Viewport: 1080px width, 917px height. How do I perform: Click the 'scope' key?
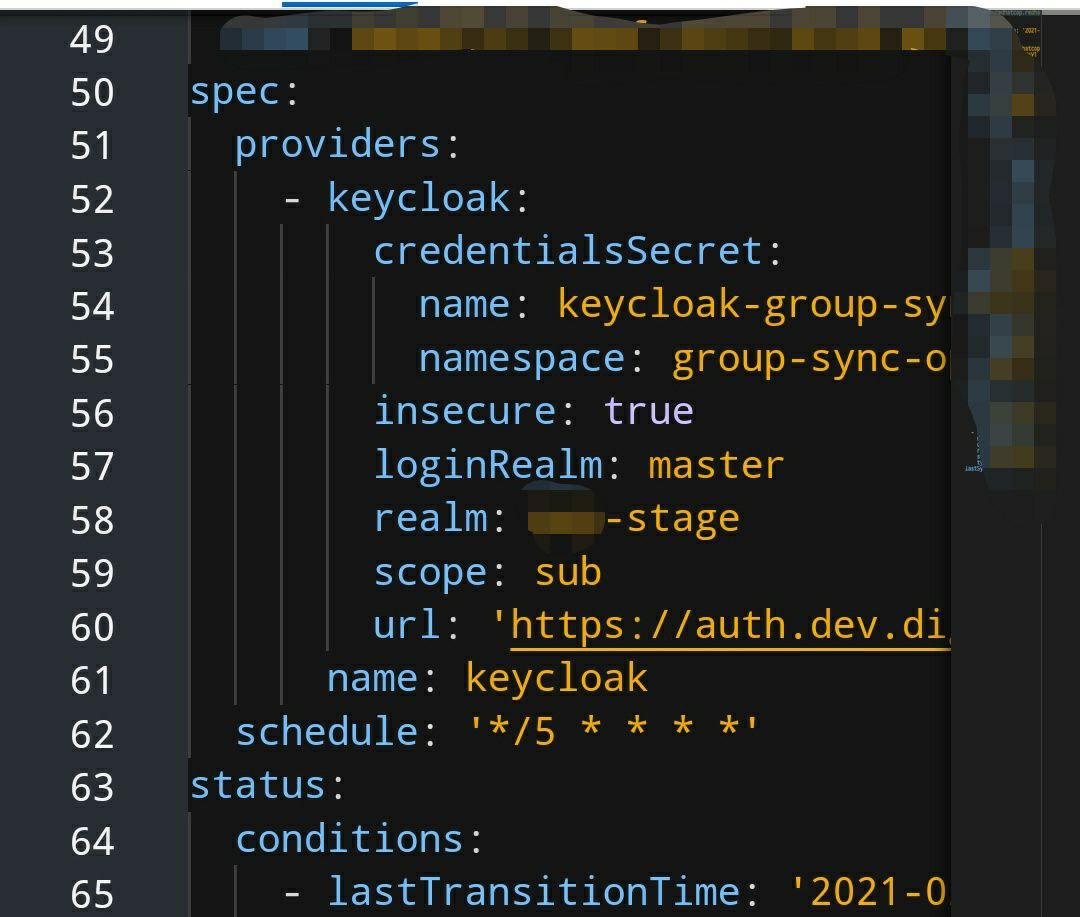point(430,573)
